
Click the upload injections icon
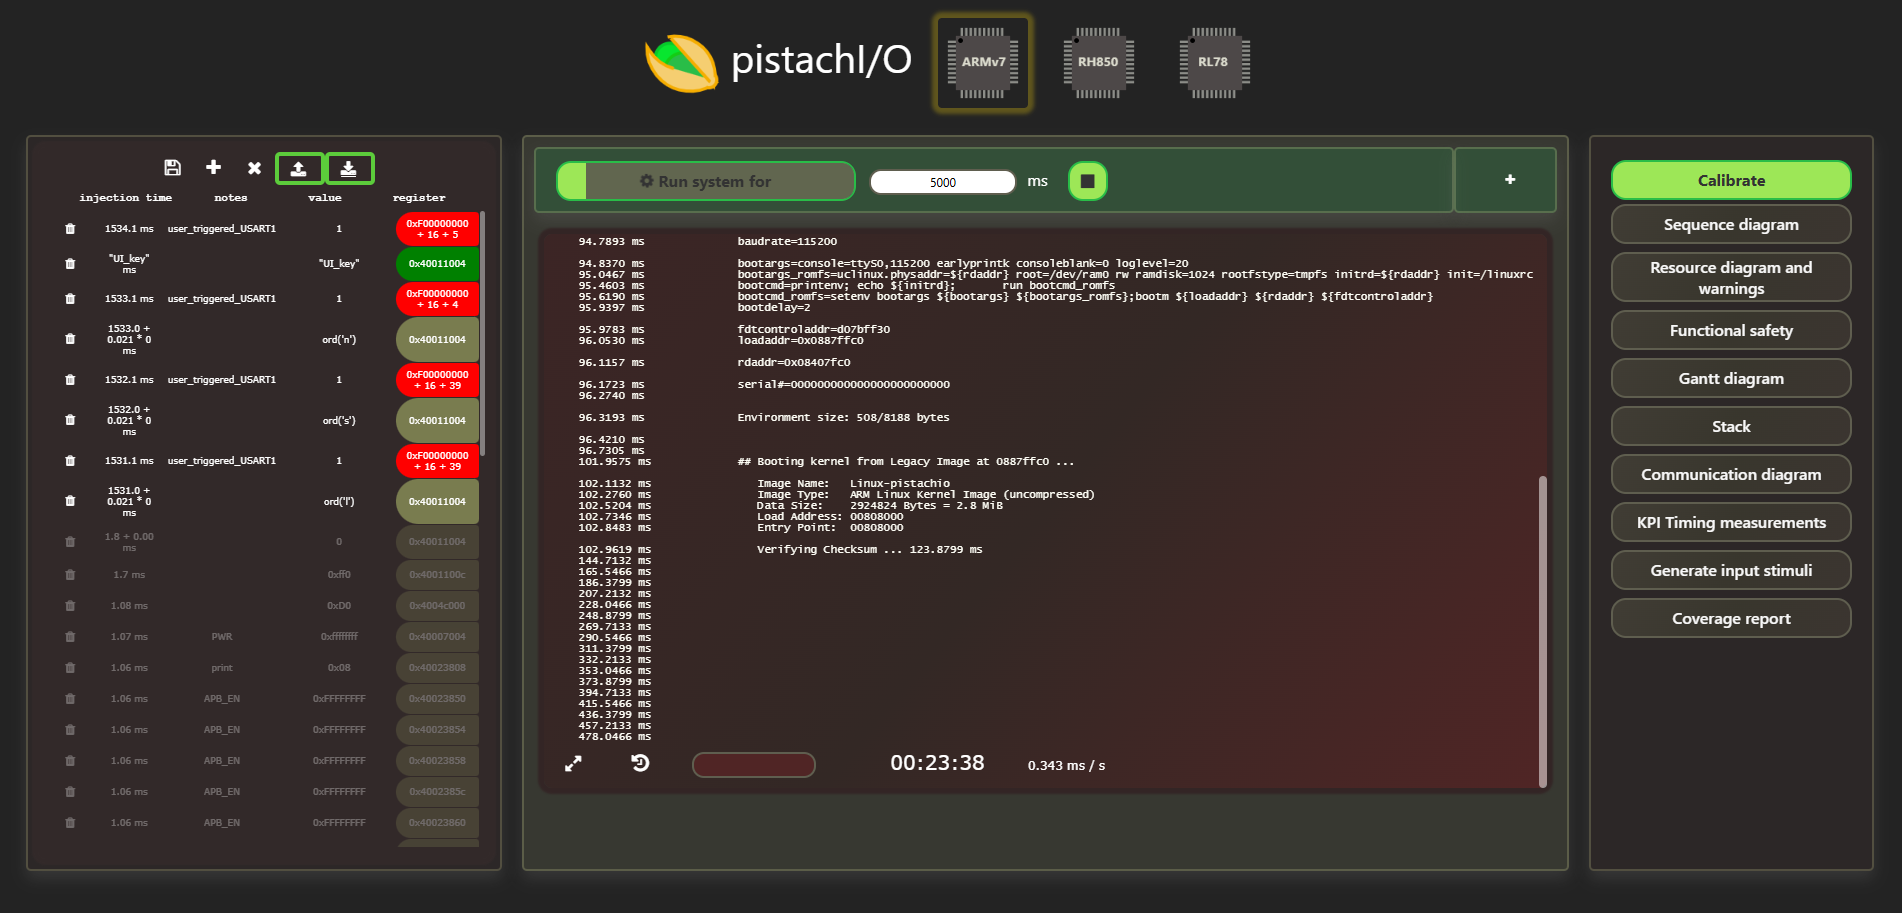click(299, 169)
